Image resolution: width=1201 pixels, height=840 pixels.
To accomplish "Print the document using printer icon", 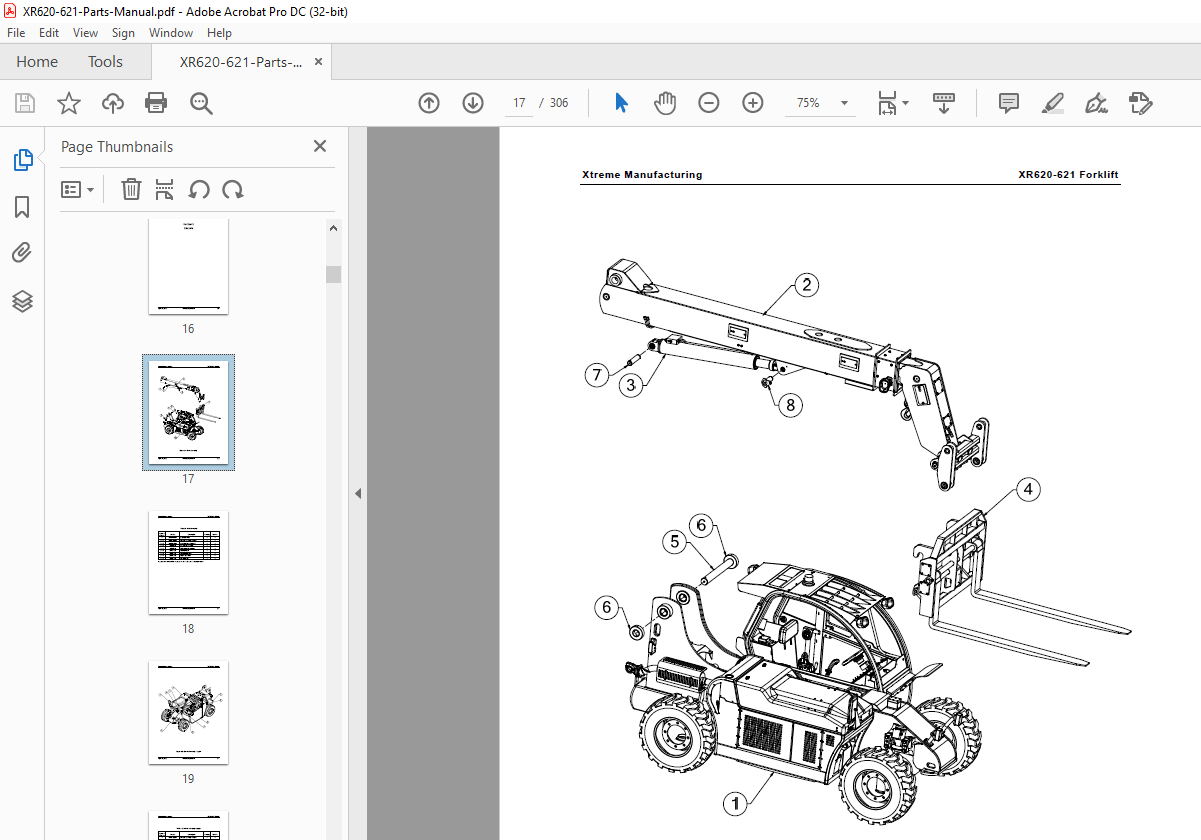I will [x=156, y=103].
